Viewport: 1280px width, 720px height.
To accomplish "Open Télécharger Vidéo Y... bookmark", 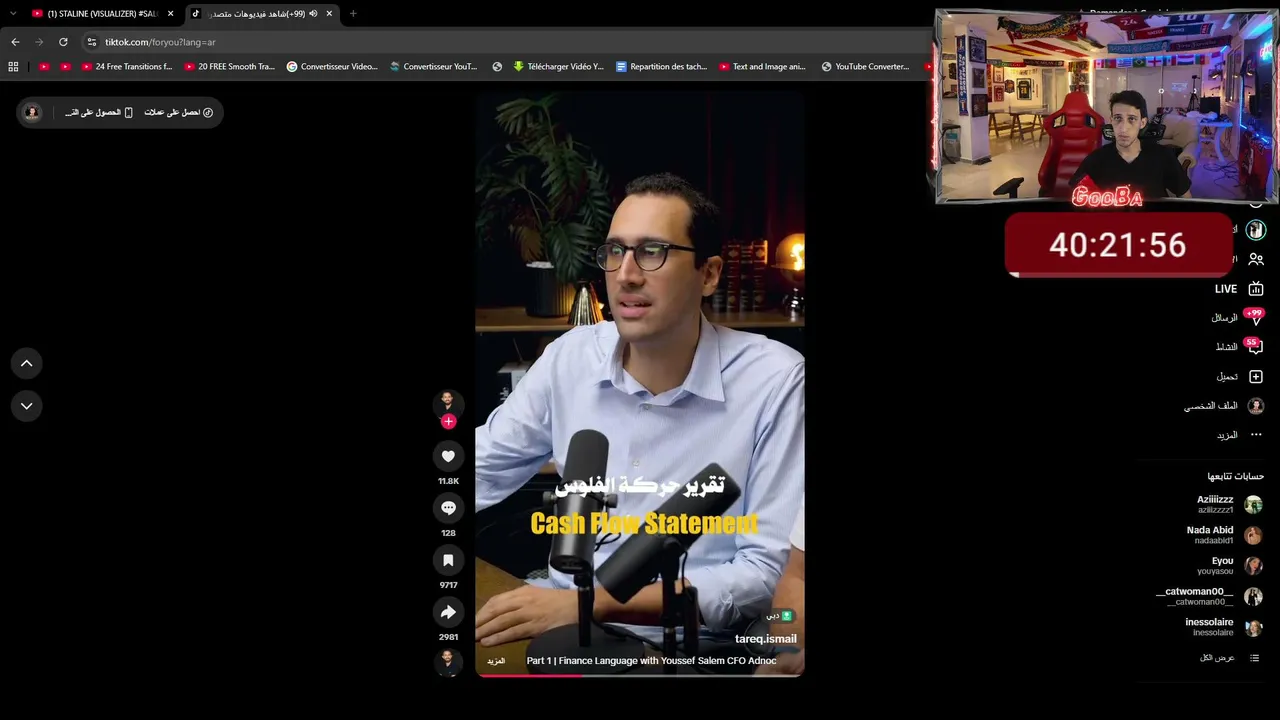I will [x=558, y=67].
